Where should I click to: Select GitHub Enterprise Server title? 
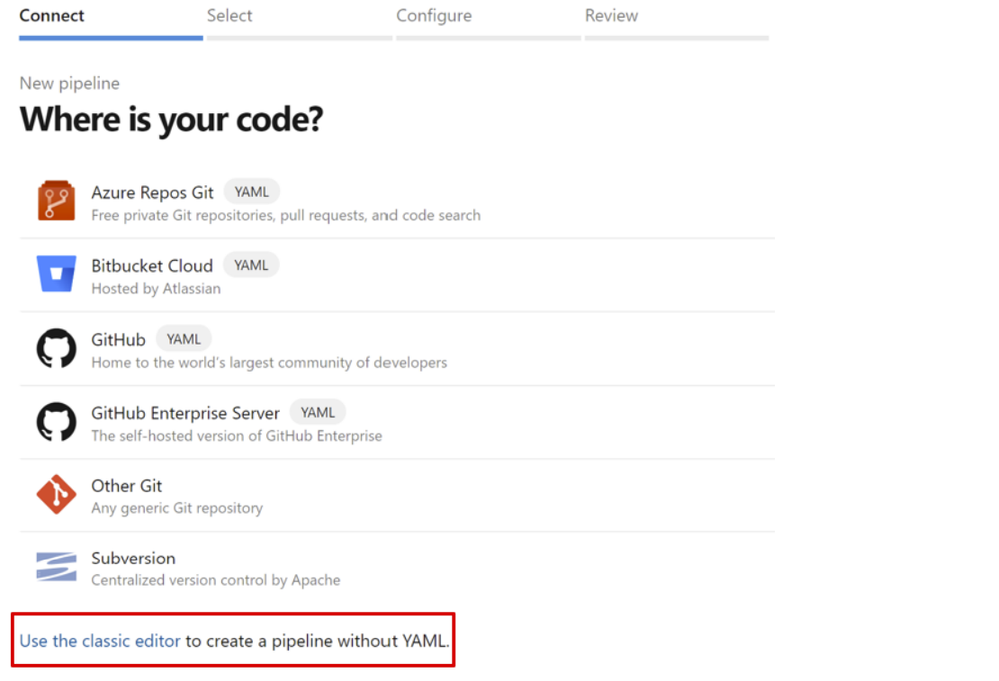[x=185, y=413]
